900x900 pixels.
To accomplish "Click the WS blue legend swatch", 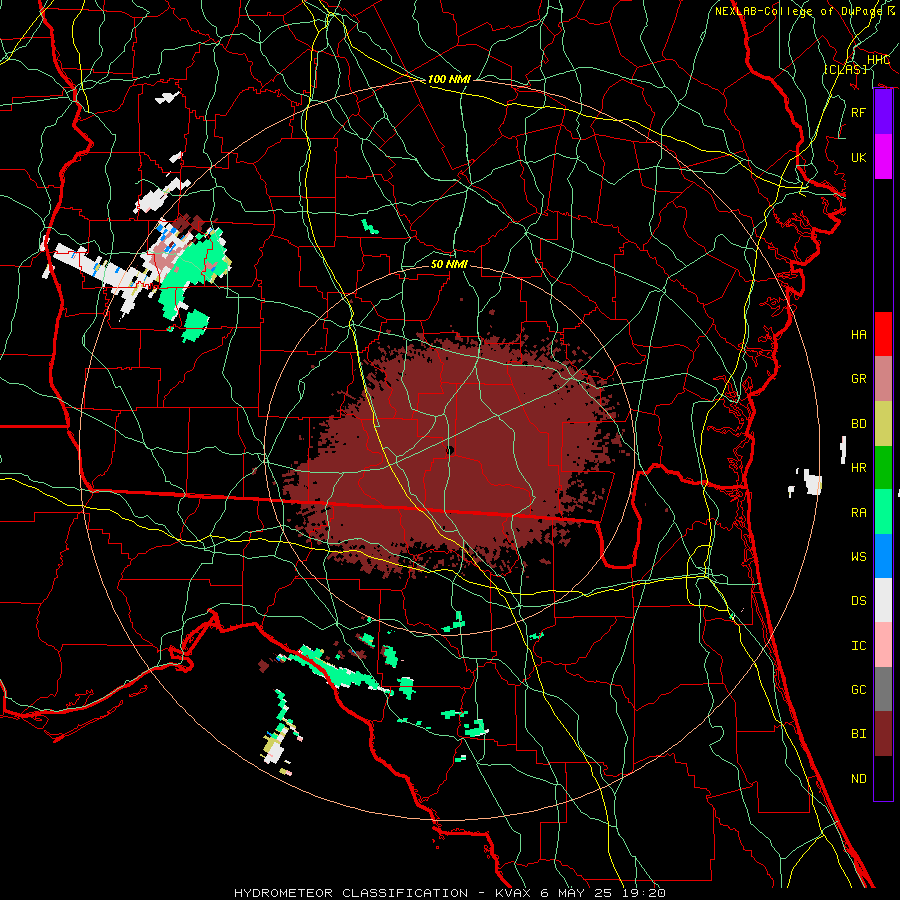I will click(x=883, y=556).
